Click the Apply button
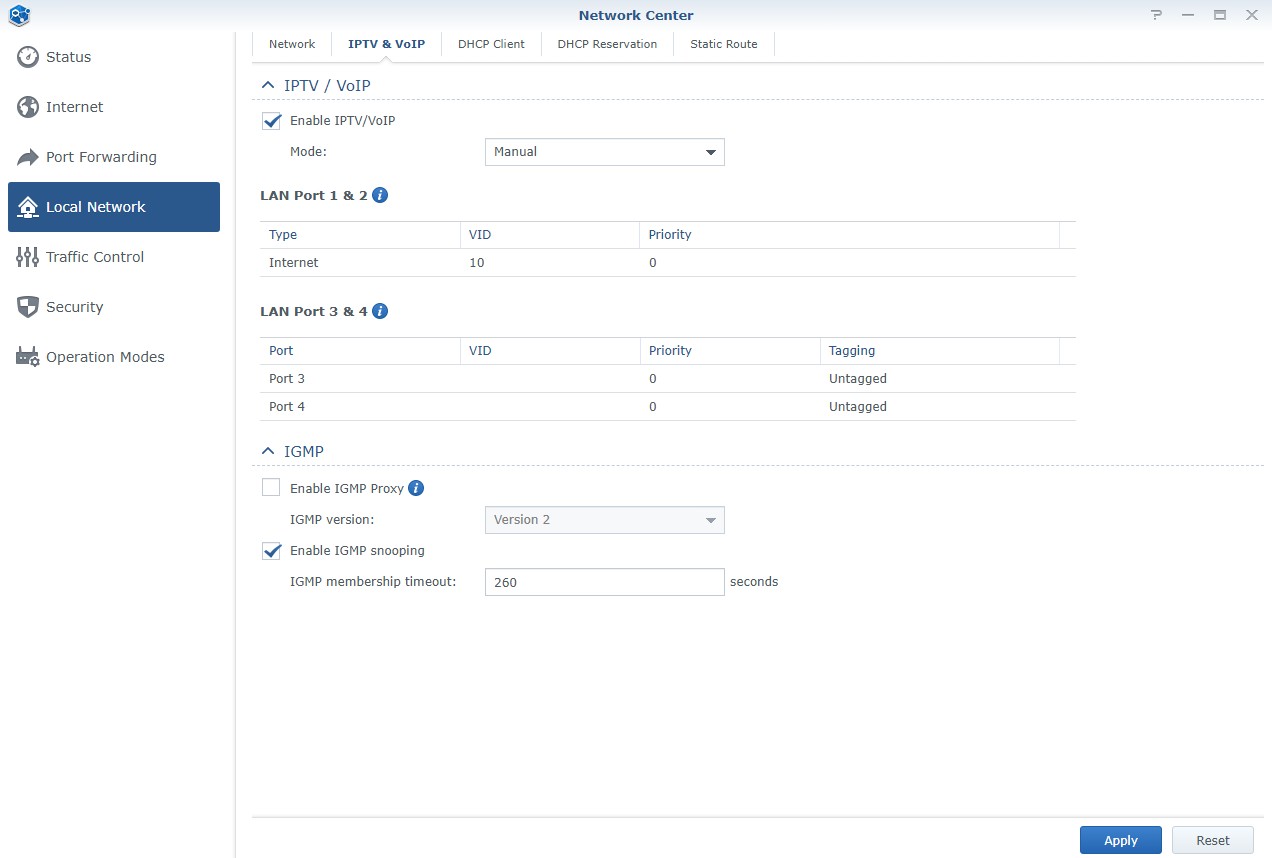Screen dimensions: 1272x858 click(x=1120, y=841)
